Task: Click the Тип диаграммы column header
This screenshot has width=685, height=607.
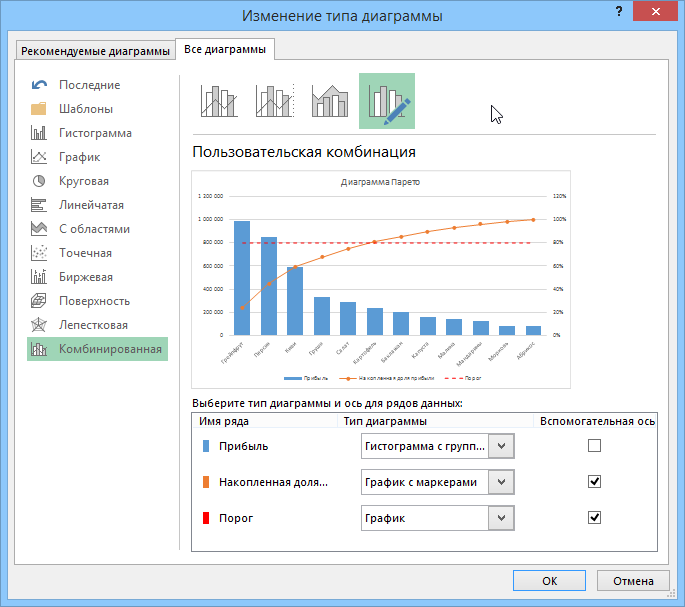Action: click(x=385, y=421)
